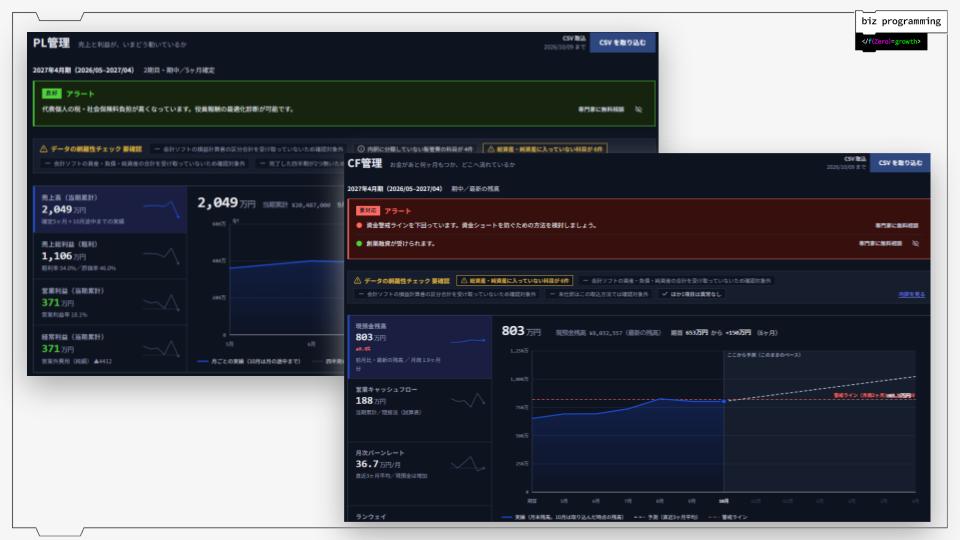Click the large 803万円 figure above CF chart
The height and width of the screenshot is (540, 960).
click(521, 331)
